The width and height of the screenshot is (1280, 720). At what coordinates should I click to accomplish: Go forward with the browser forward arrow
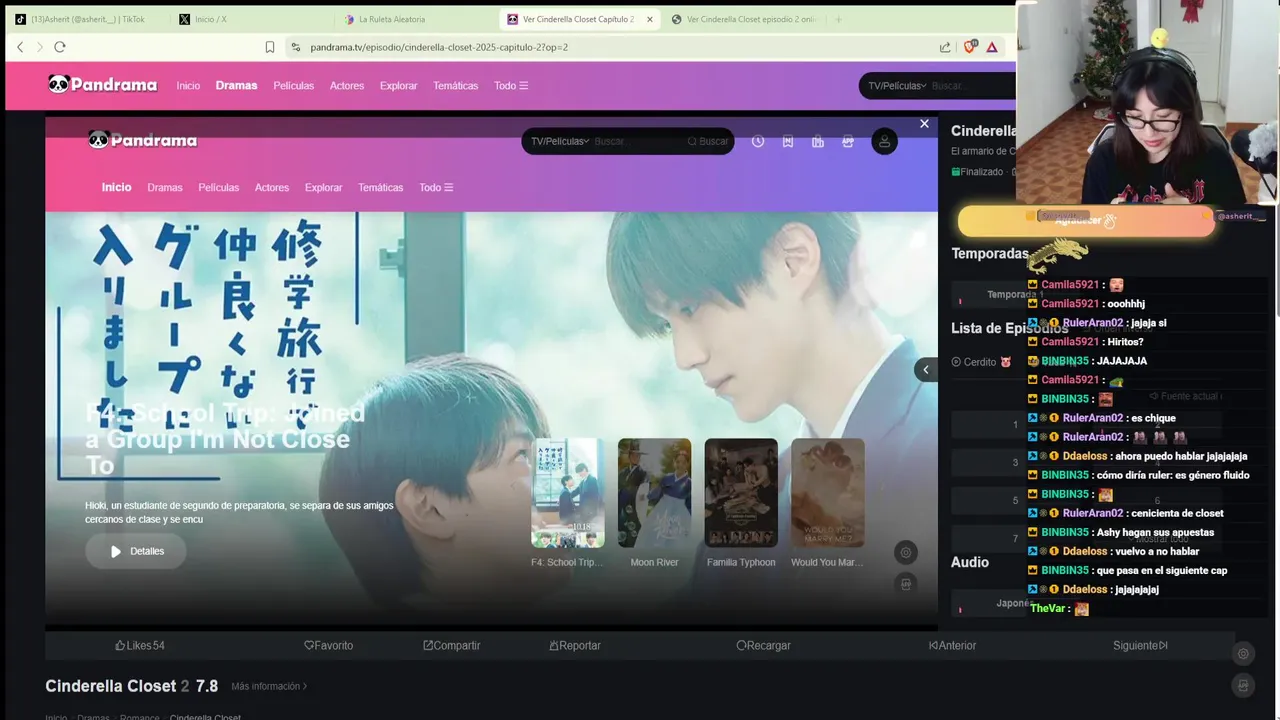[40, 47]
